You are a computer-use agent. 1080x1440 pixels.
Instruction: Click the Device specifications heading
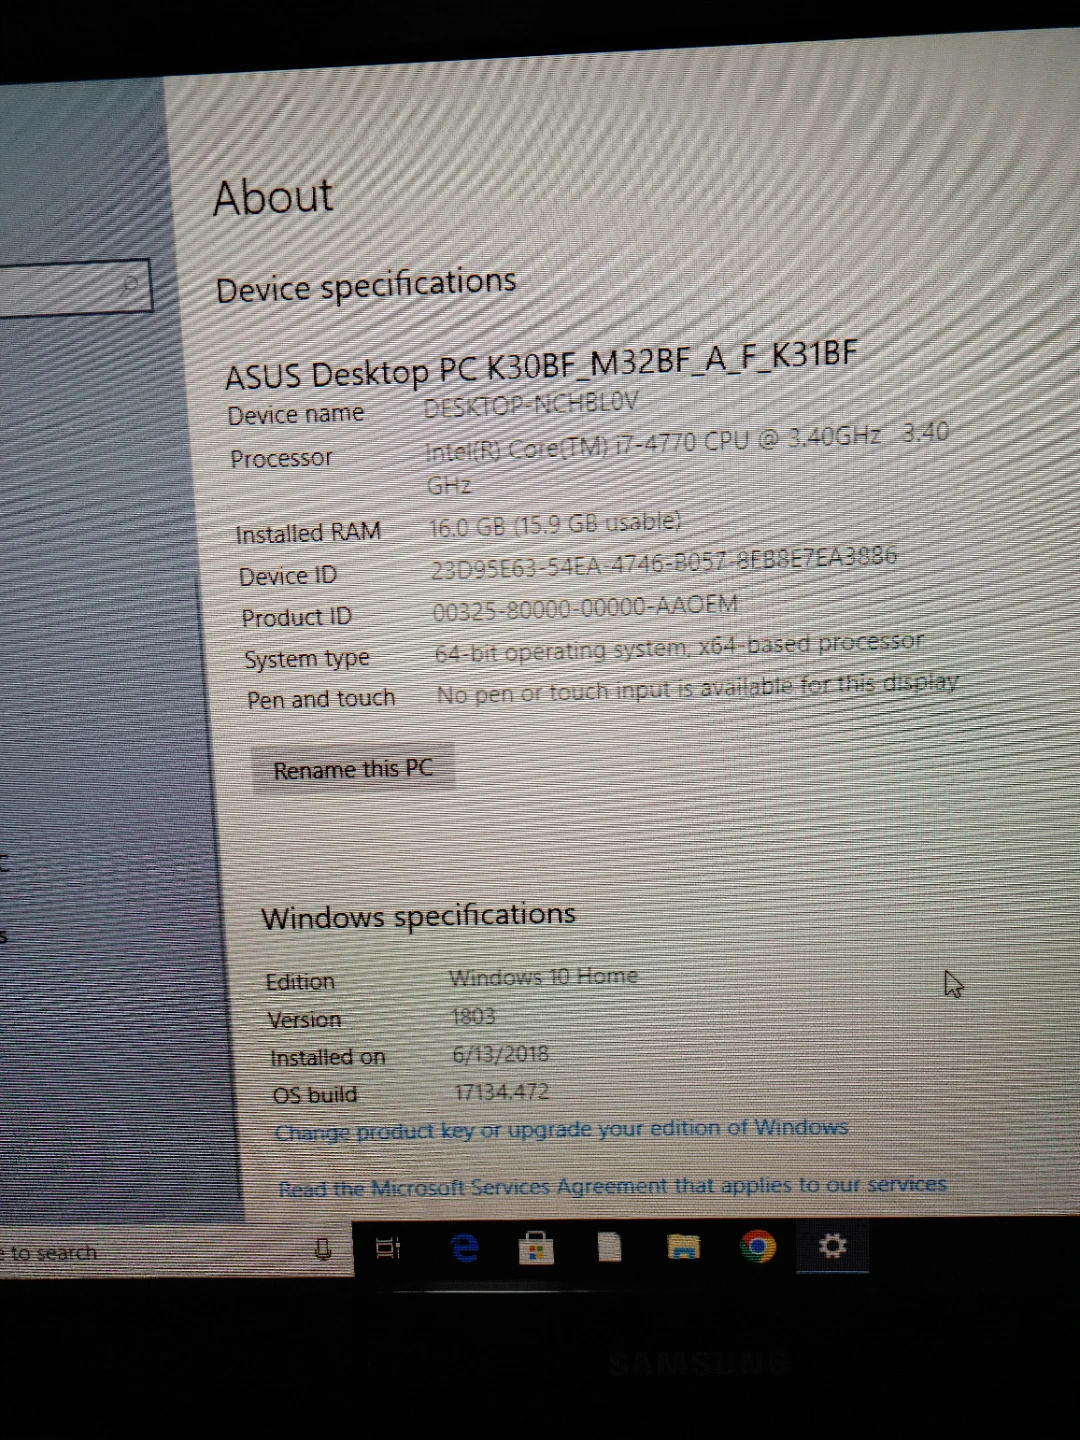tap(366, 285)
